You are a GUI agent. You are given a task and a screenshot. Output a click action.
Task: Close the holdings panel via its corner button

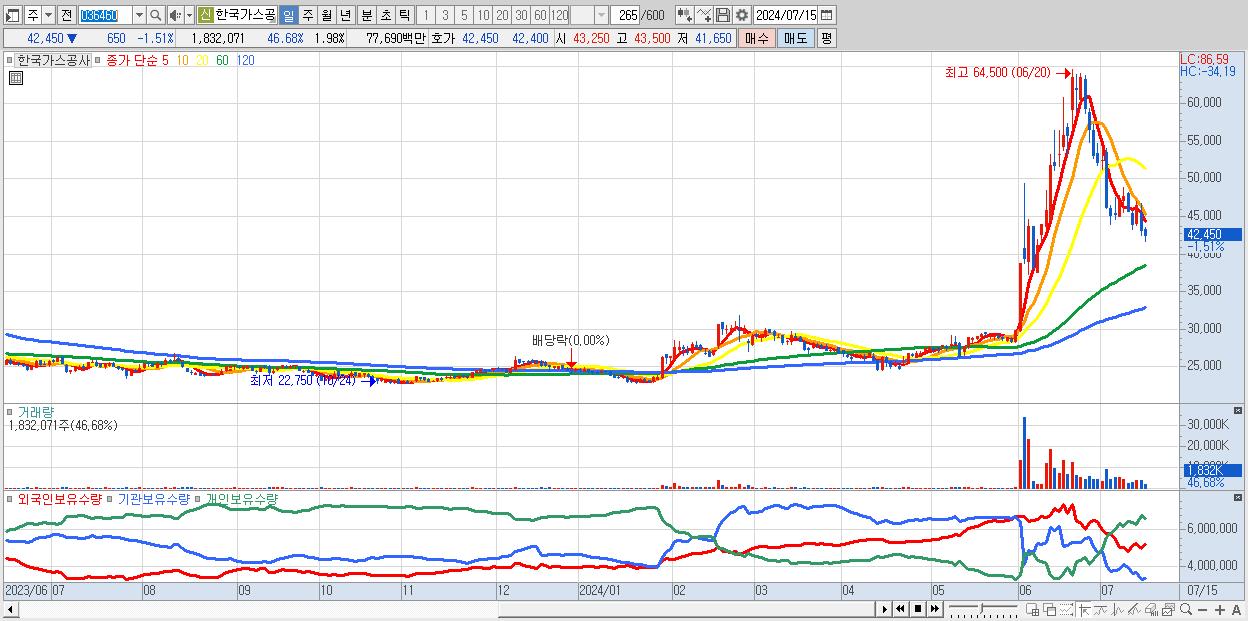tap(1238, 497)
